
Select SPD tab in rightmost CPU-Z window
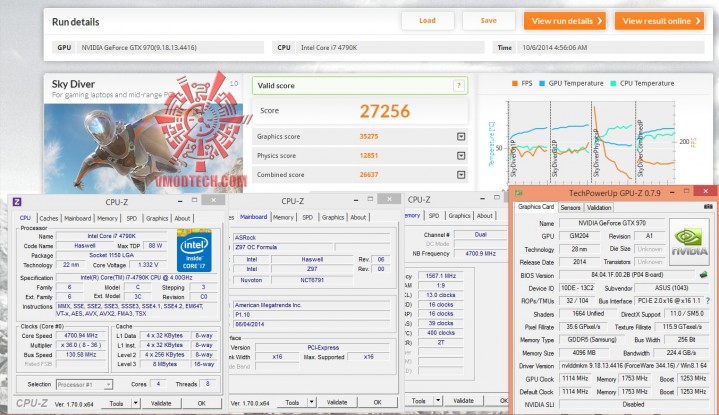434,216
